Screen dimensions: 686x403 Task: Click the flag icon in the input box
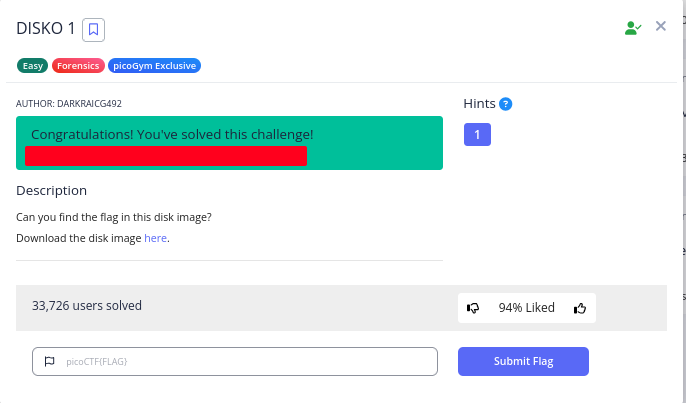49,361
